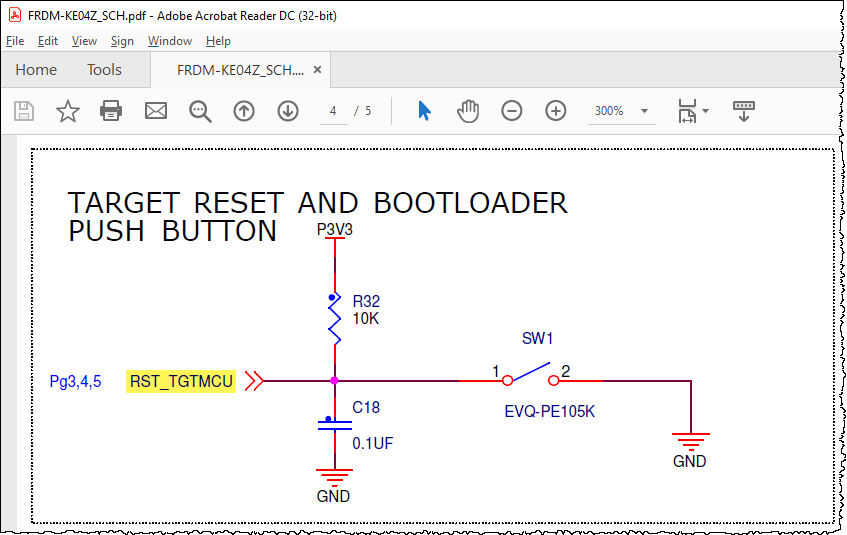Click the Fit width page display icon
847x535 pixels.
[x=687, y=111]
